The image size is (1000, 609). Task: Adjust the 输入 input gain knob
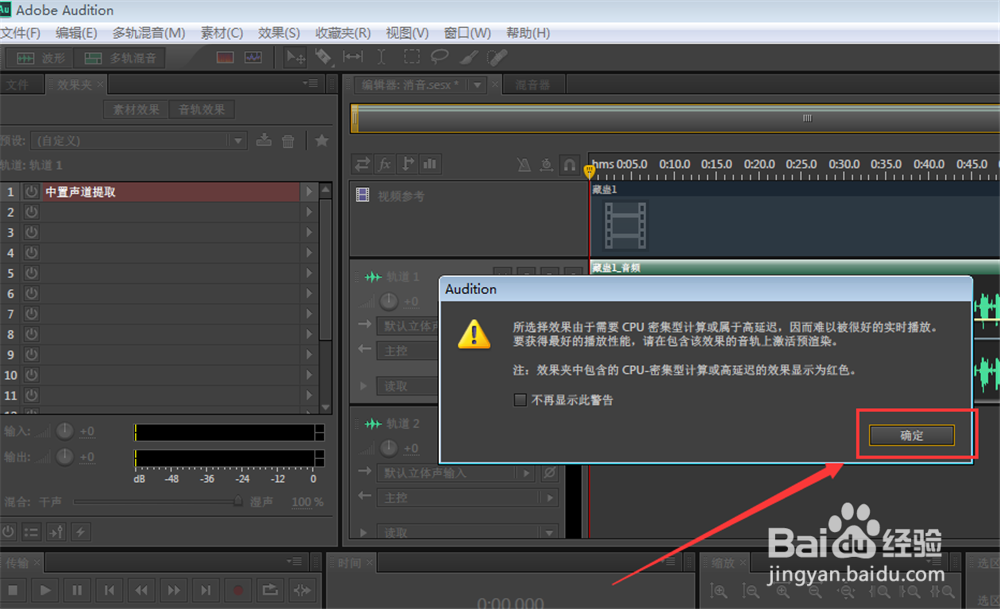(65, 432)
